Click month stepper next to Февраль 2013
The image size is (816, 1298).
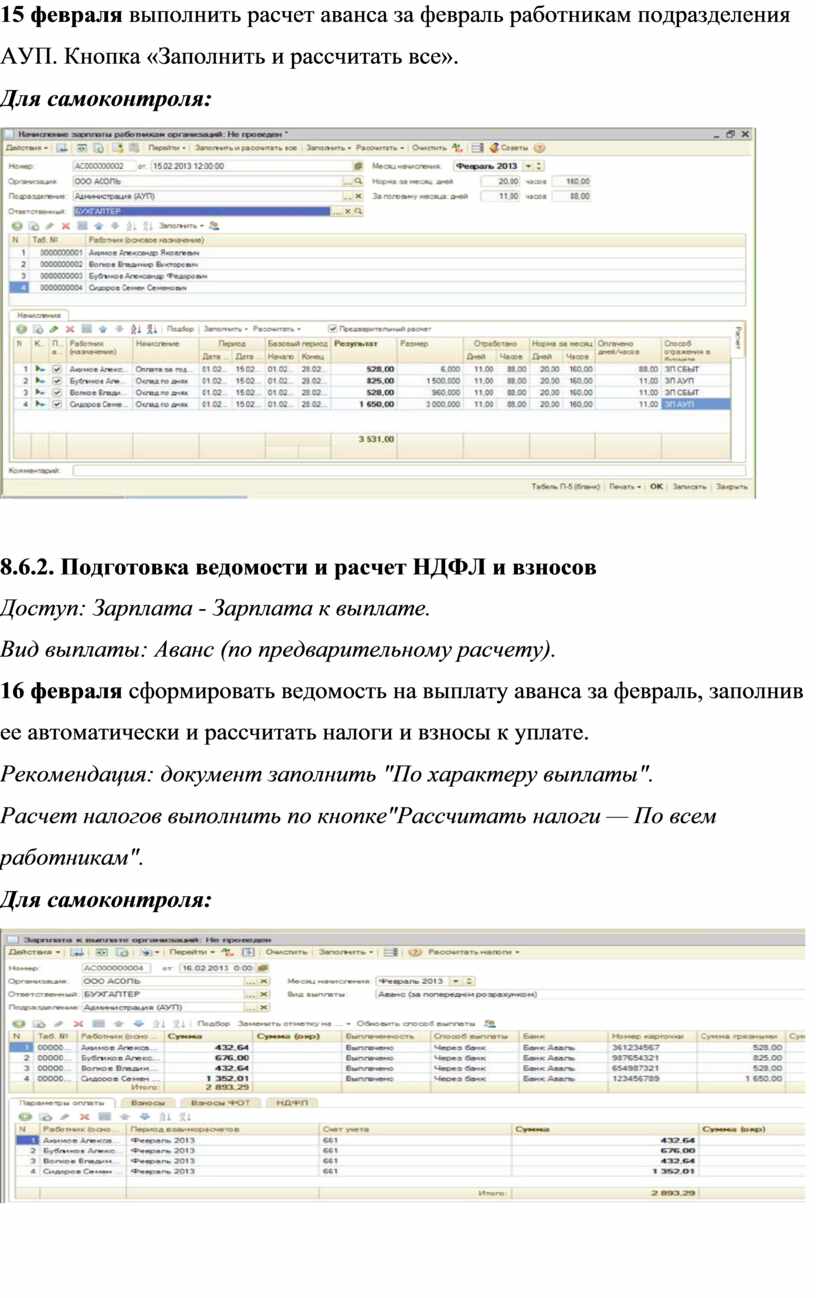pos(540,166)
